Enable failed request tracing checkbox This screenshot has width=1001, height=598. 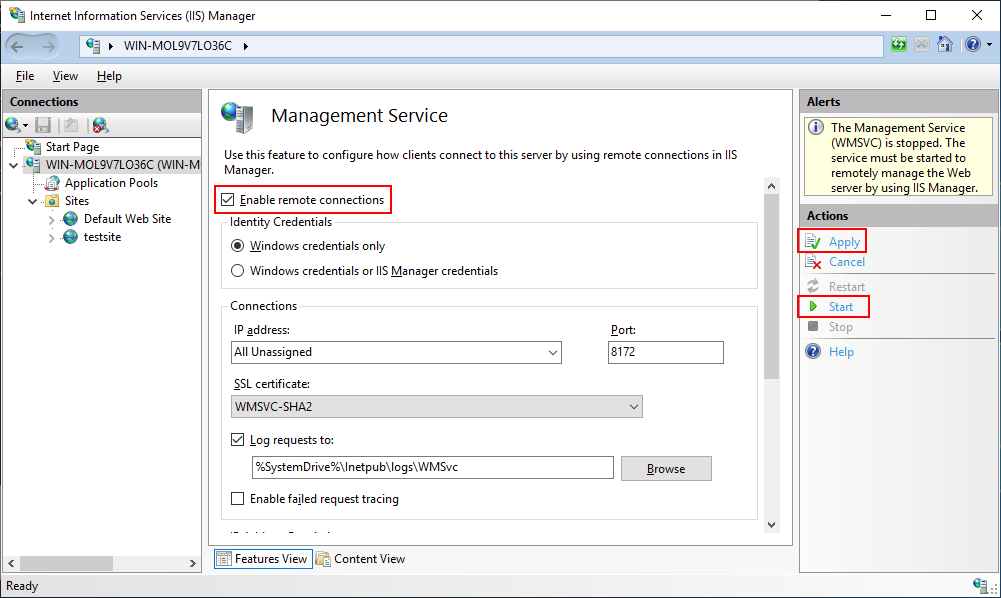click(238, 499)
